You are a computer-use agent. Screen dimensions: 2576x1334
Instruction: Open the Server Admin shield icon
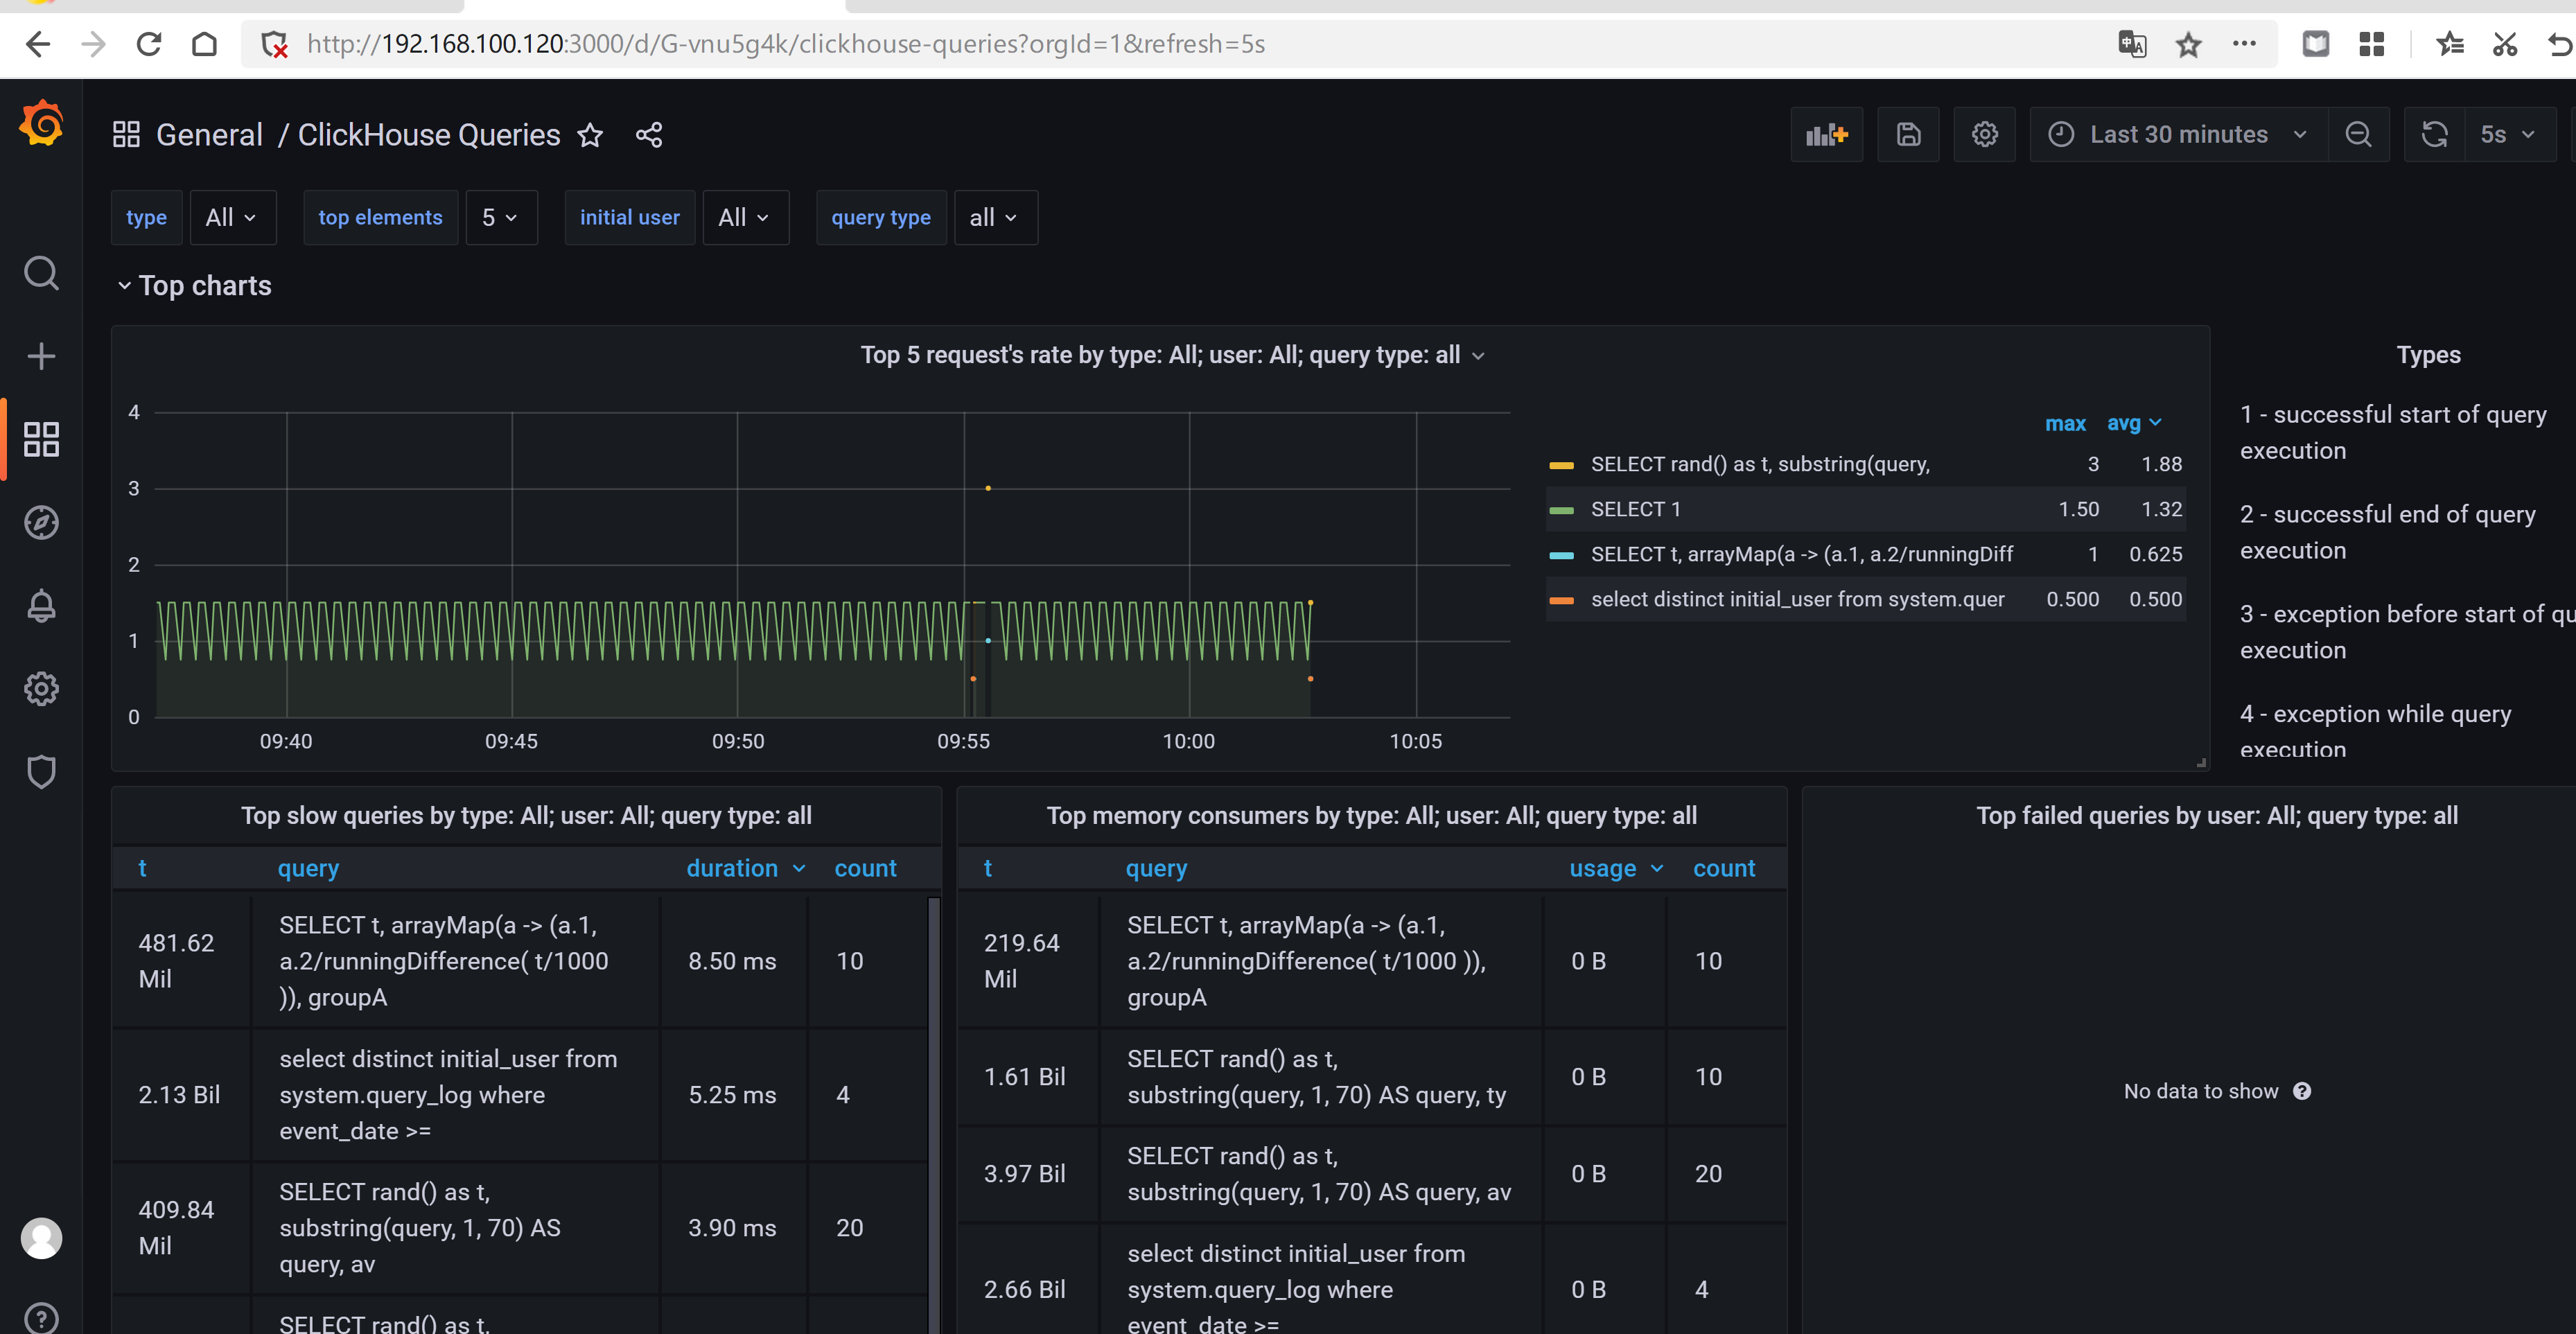pos(41,771)
